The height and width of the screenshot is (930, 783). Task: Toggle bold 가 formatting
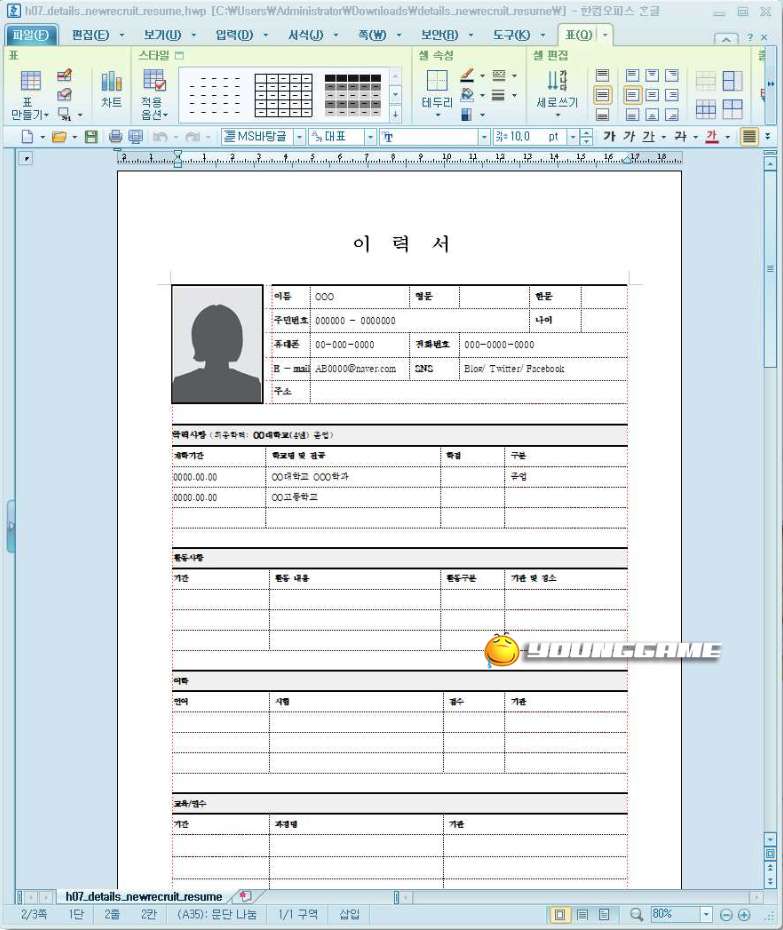[x=609, y=136]
